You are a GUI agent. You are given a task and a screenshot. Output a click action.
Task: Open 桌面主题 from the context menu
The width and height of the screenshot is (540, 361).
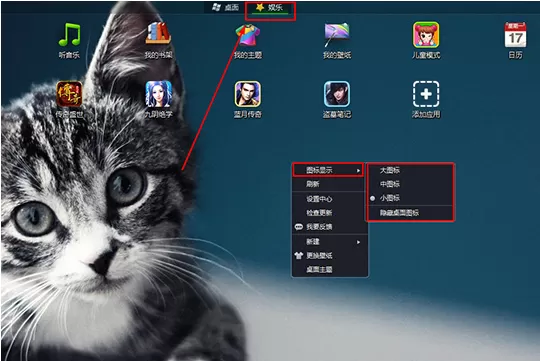(328, 269)
